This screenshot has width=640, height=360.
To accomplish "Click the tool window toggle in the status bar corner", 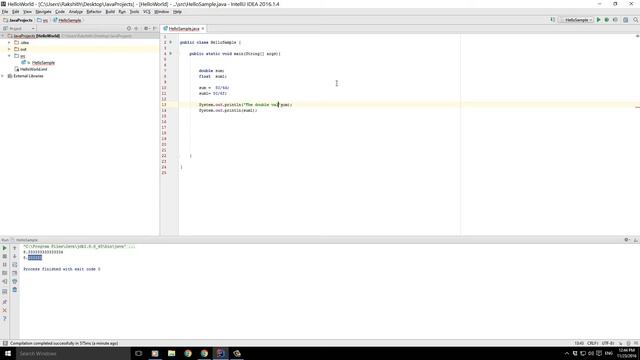I will (x=5, y=343).
